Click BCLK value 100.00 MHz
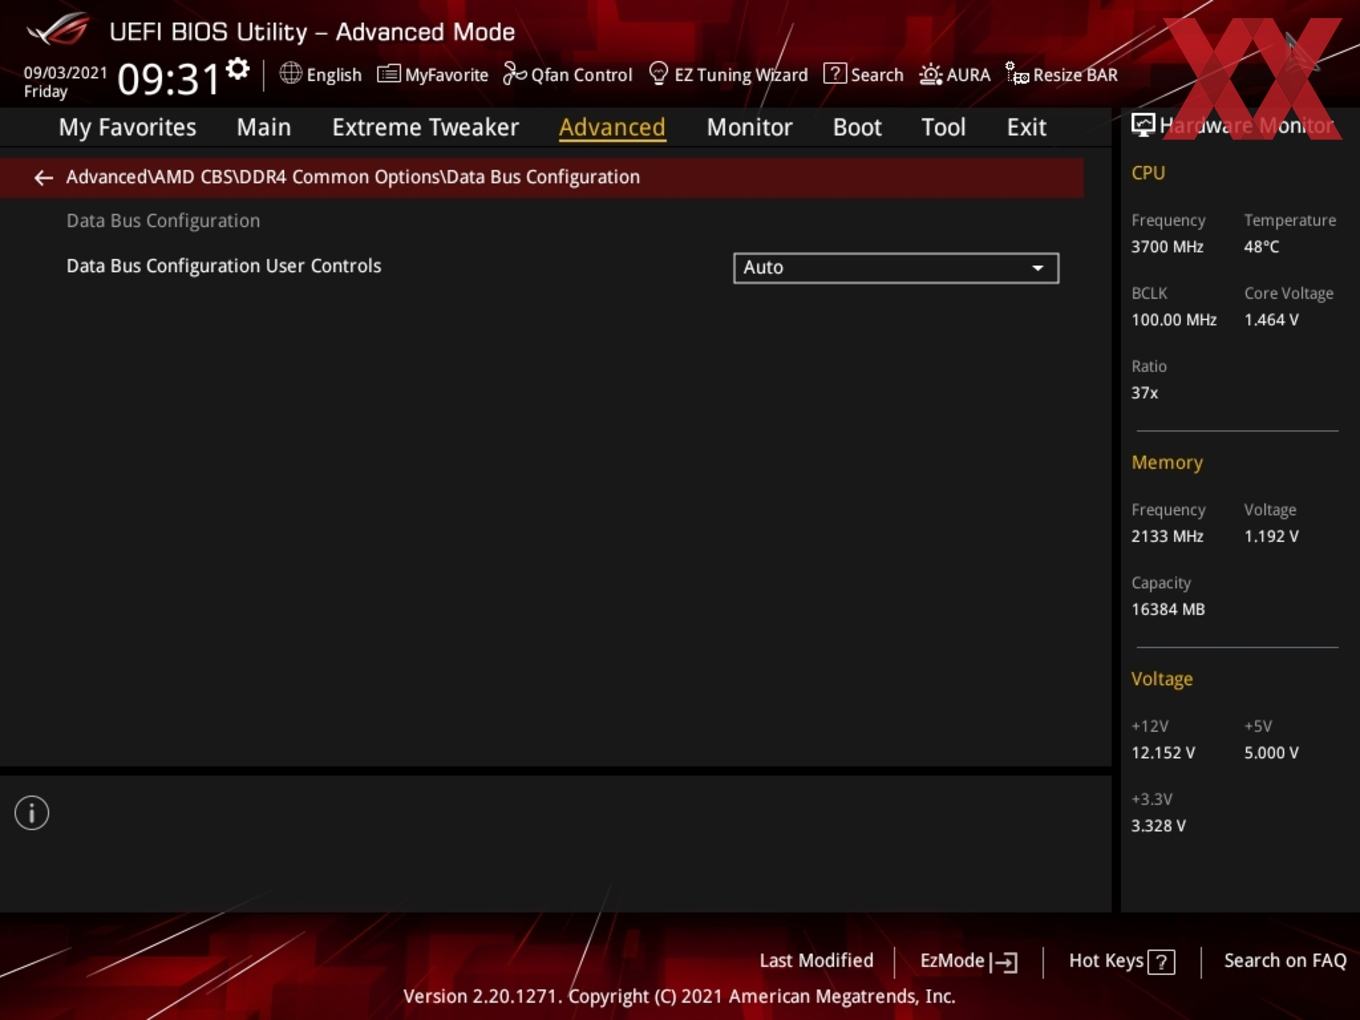Viewport: 1360px width, 1020px height. point(1174,320)
